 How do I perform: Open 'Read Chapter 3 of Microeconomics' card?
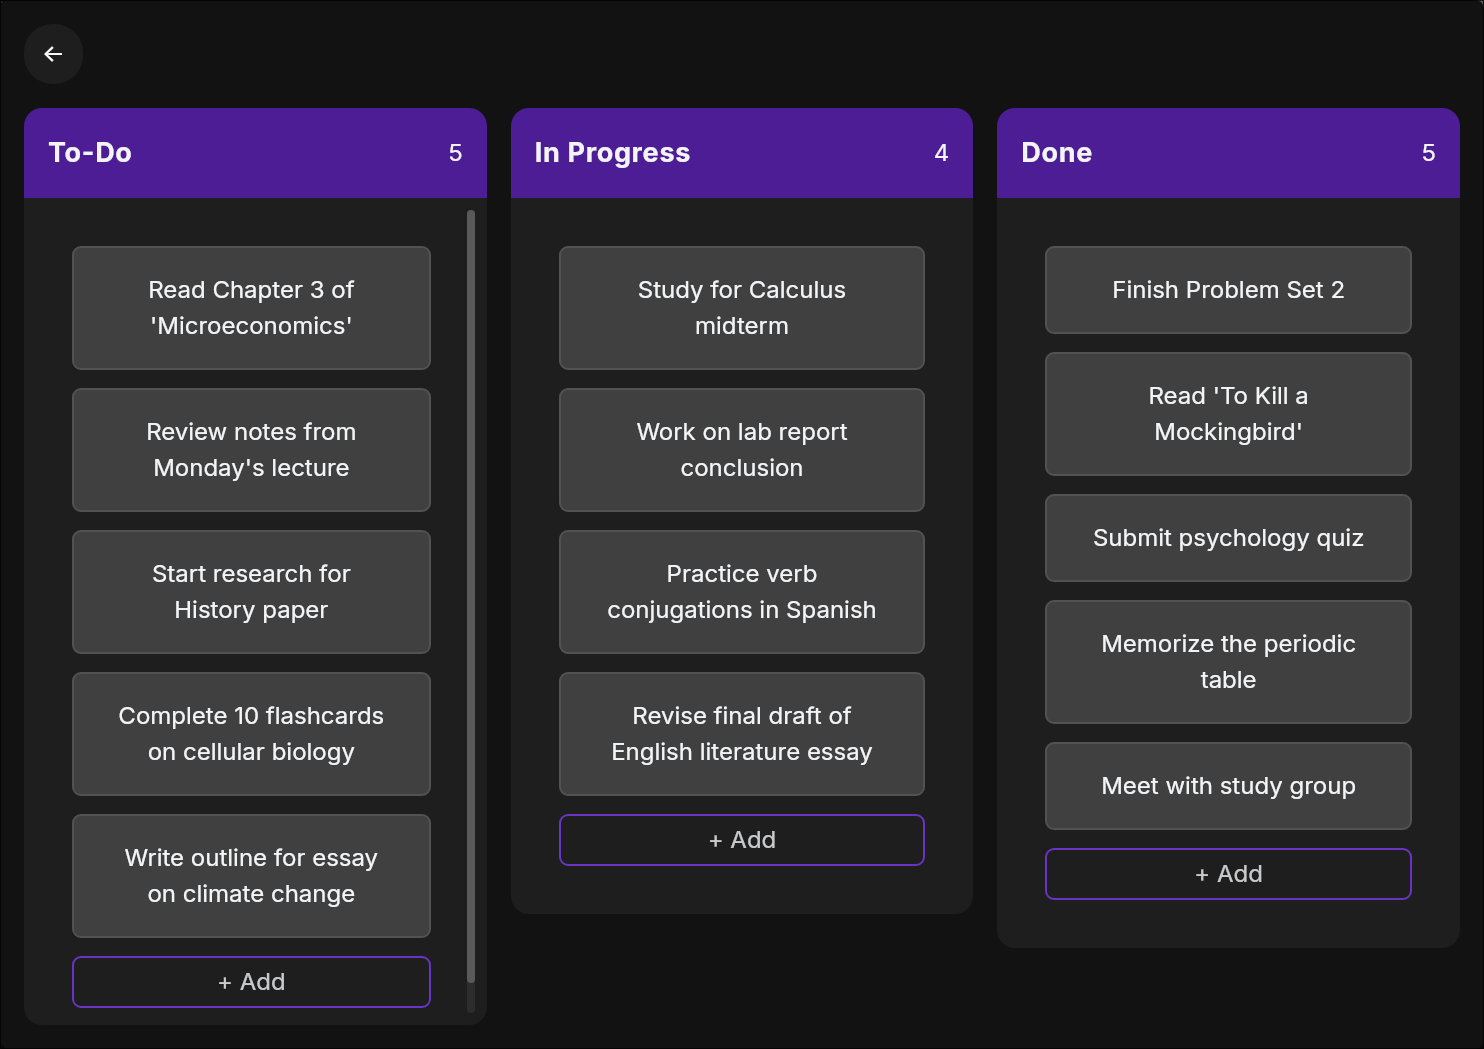tap(251, 308)
